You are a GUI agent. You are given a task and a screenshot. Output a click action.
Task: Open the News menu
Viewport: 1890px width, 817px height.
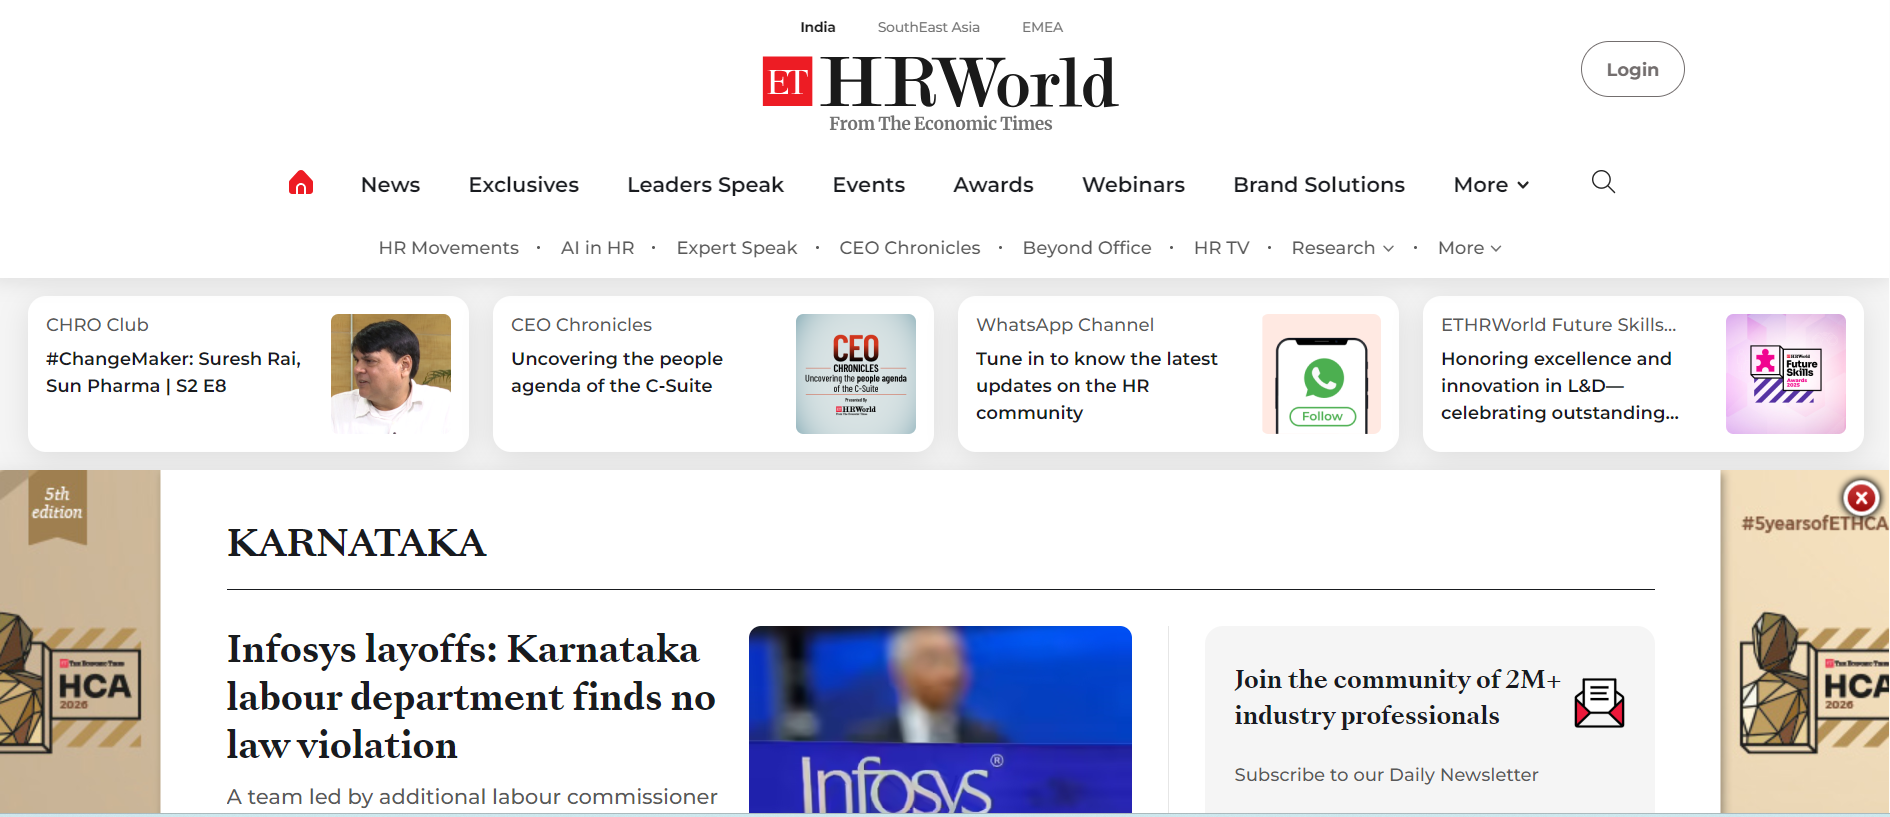tap(390, 185)
